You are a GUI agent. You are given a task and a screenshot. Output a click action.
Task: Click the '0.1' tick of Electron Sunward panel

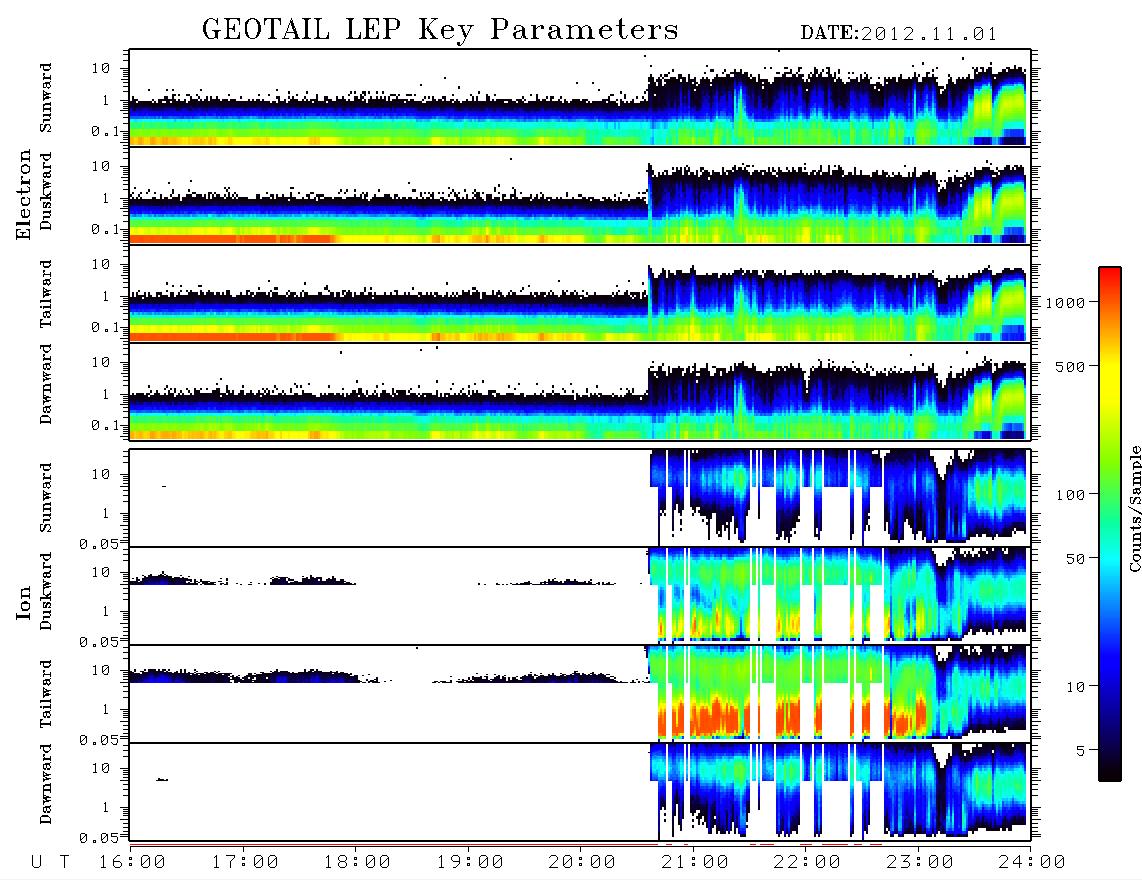(x=105, y=131)
